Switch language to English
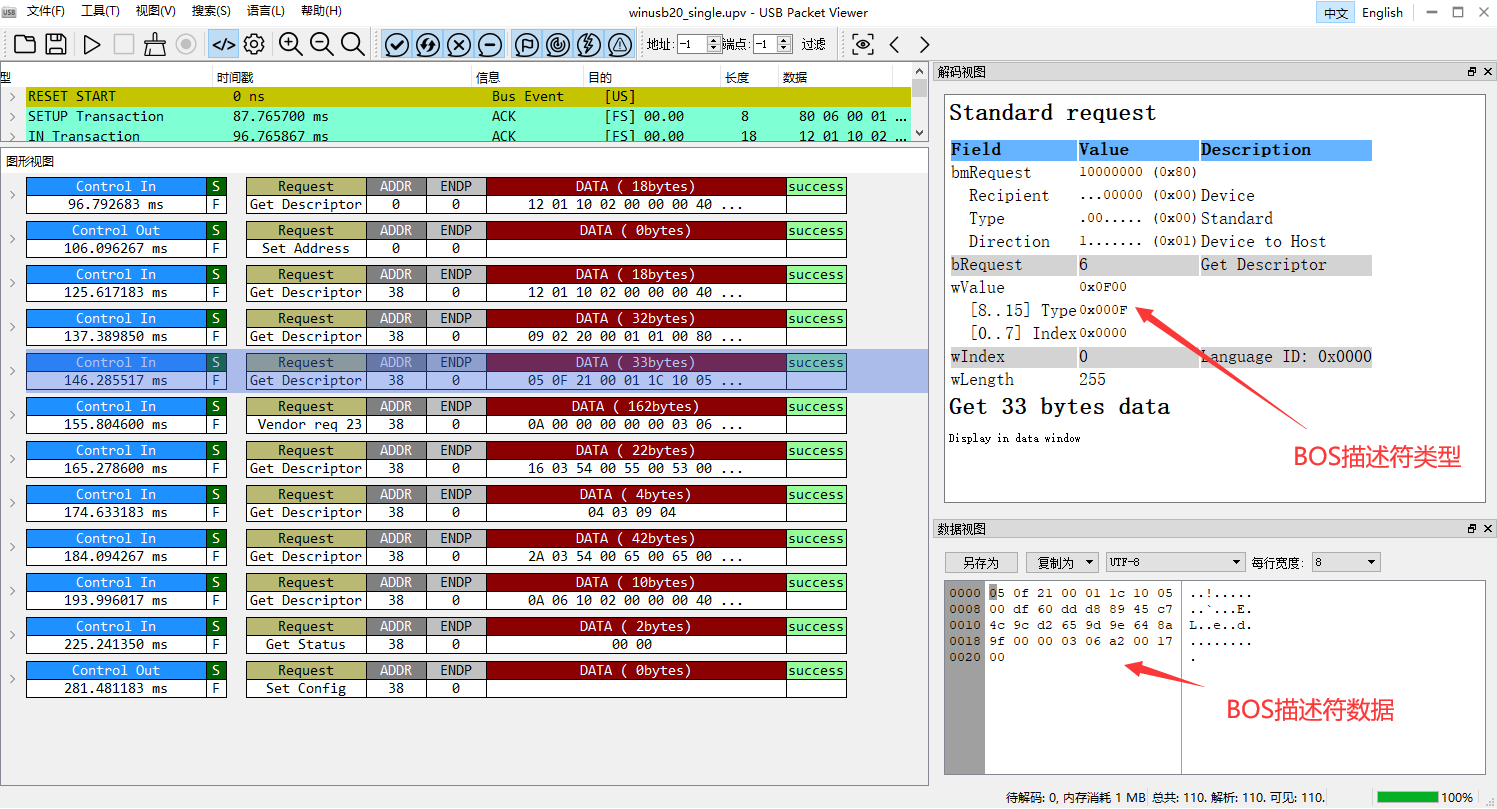Image resolution: width=1497 pixels, height=809 pixels. (1382, 13)
